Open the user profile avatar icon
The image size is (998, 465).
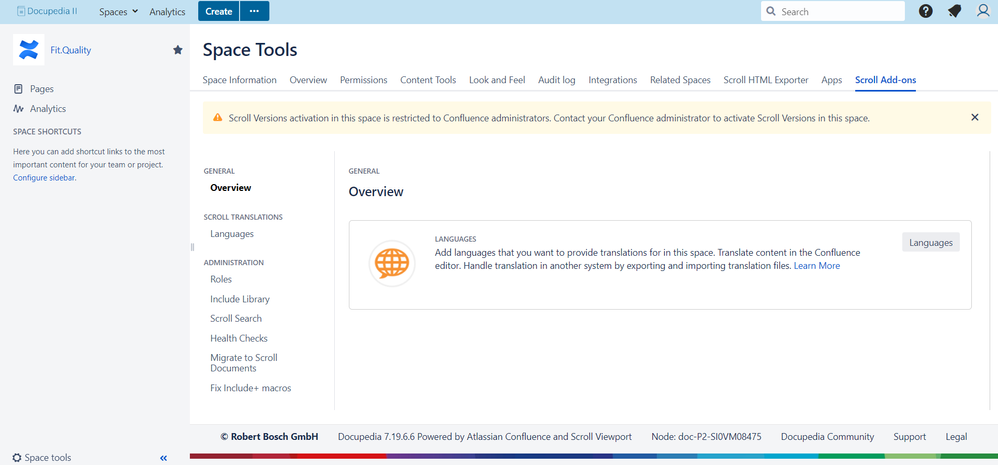point(983,11)
